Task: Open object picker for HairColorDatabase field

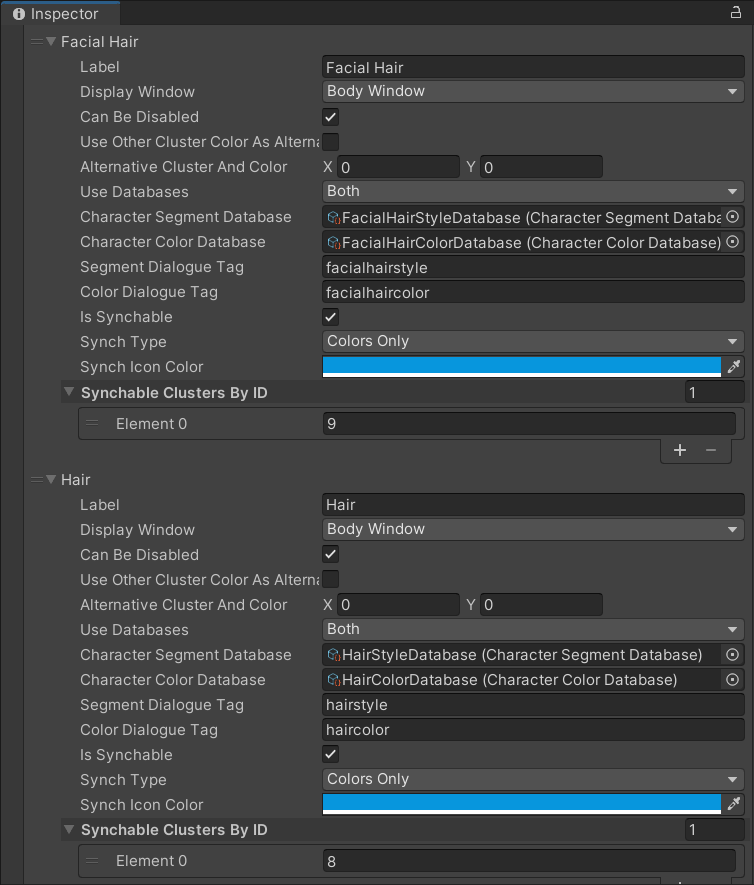Action: pos(733,680)
